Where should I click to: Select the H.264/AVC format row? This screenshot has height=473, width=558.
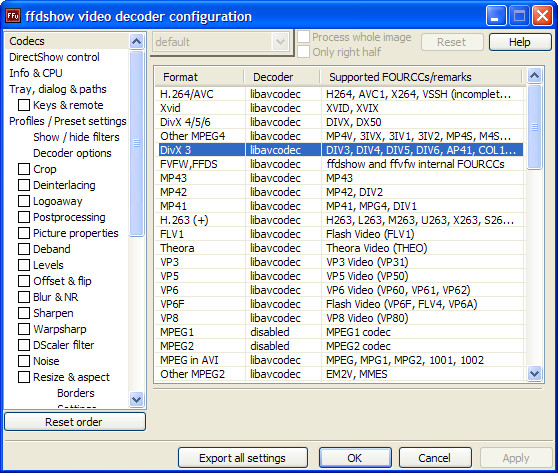point(341,94)
